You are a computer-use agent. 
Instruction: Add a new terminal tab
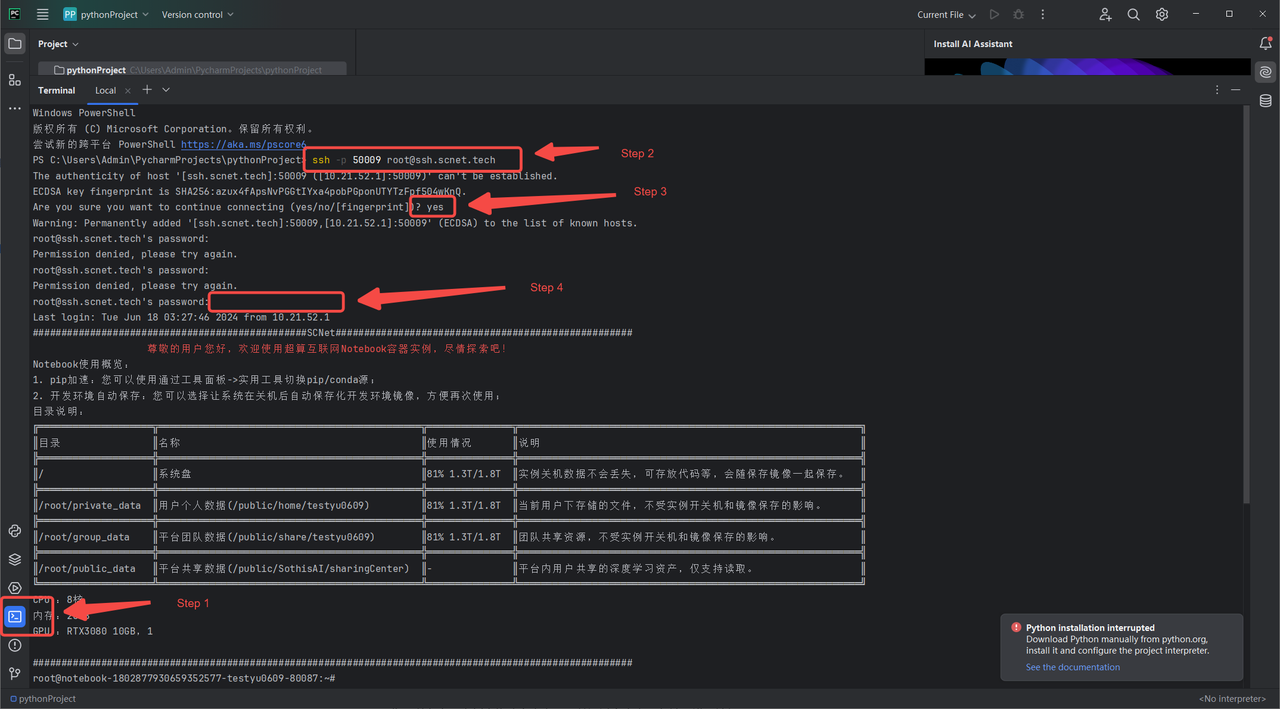(147, 90)
